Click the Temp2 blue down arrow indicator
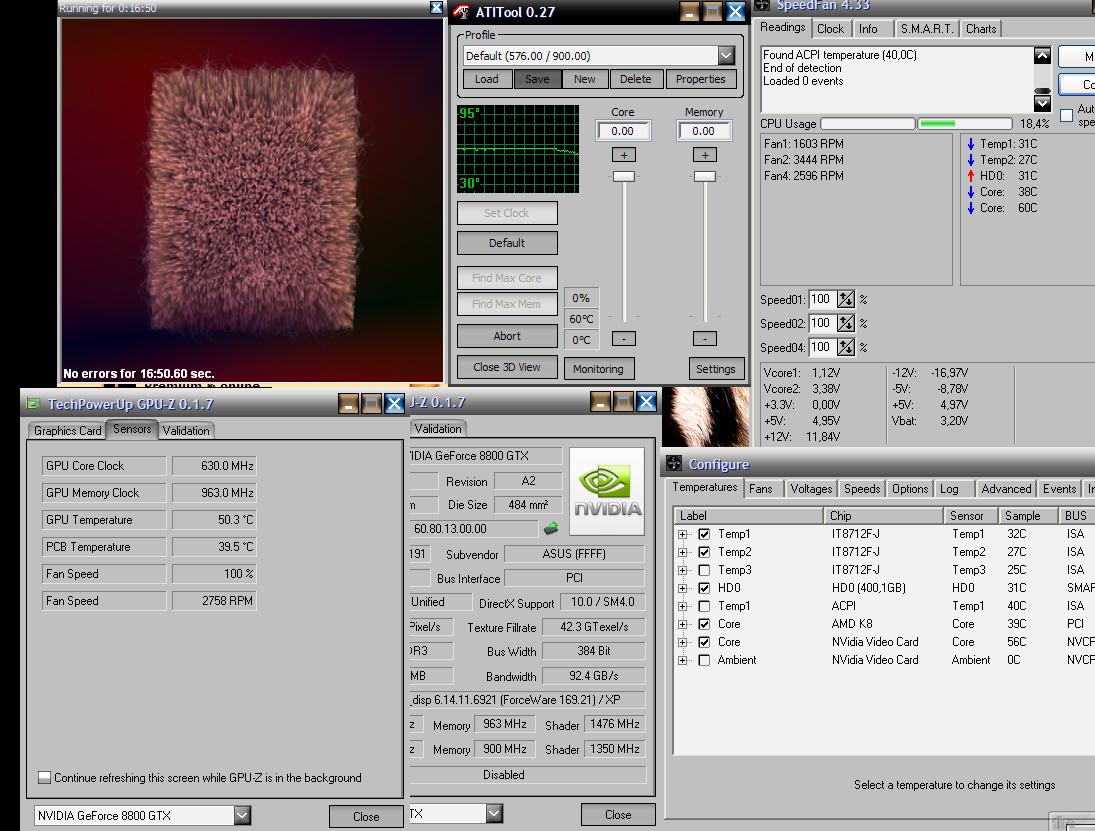The width and height of the screenshot is (1095, 831). pos(971,160)
